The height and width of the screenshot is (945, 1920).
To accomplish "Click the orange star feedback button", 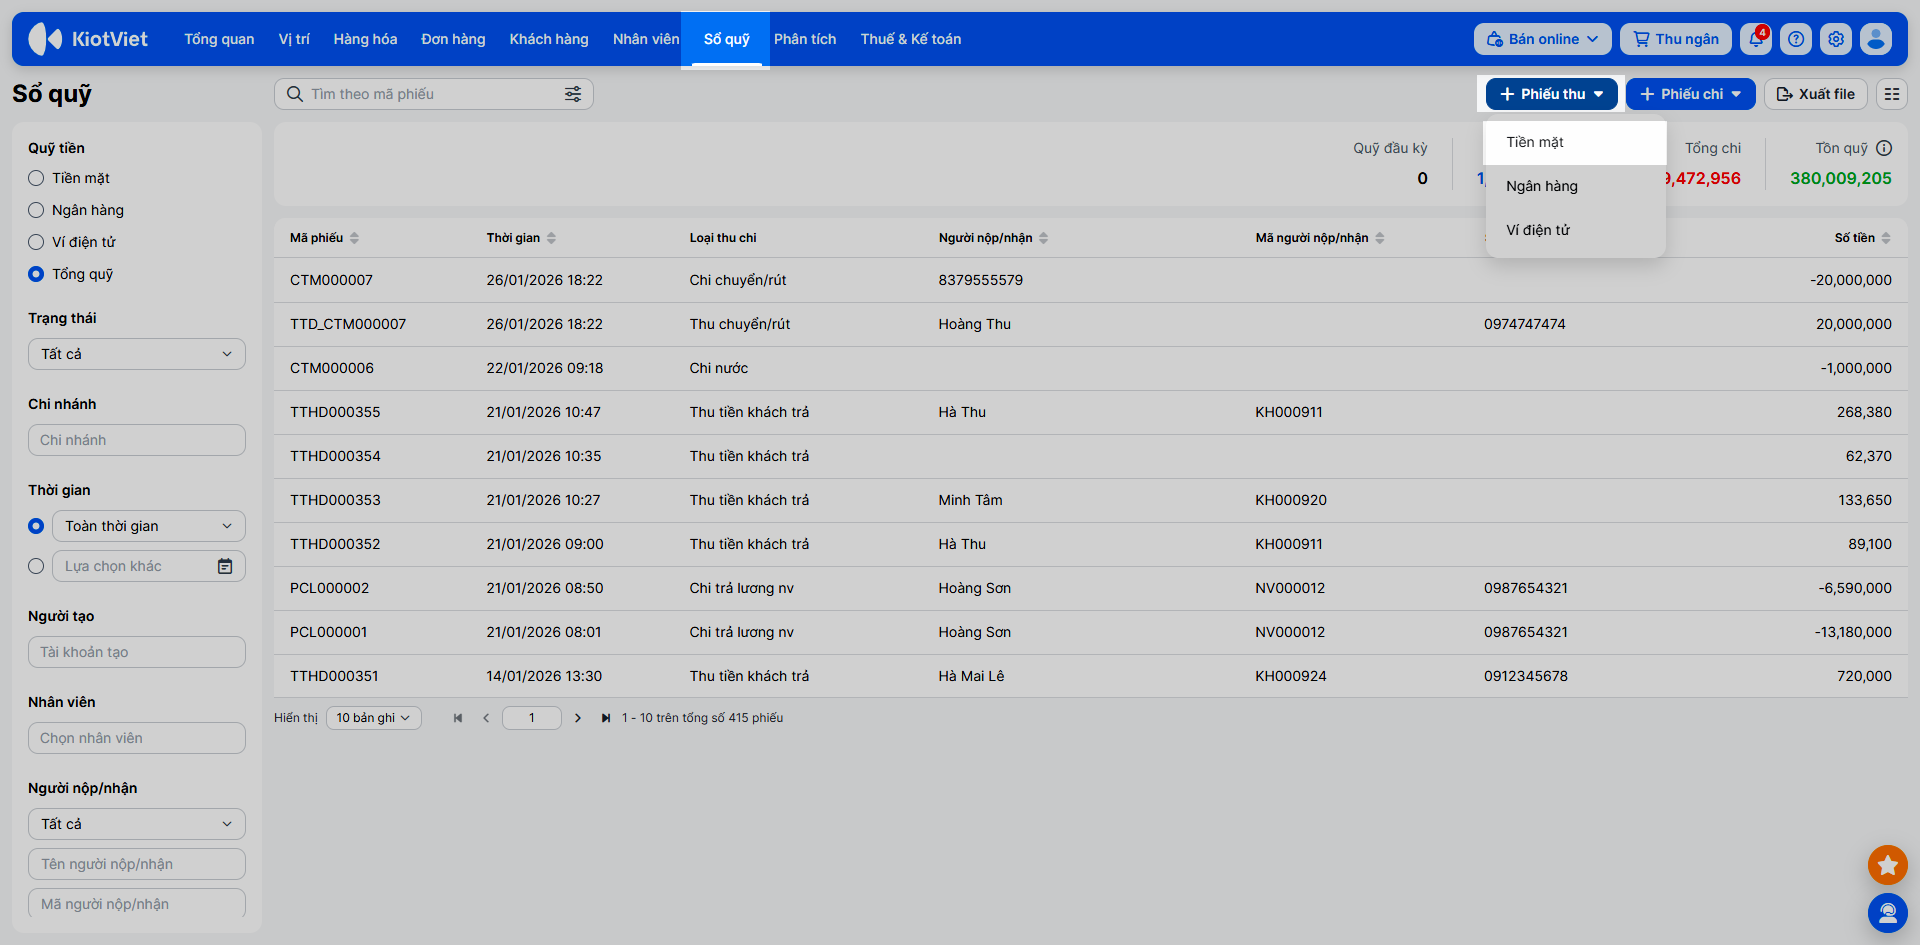I will [x=1887, y=865].
